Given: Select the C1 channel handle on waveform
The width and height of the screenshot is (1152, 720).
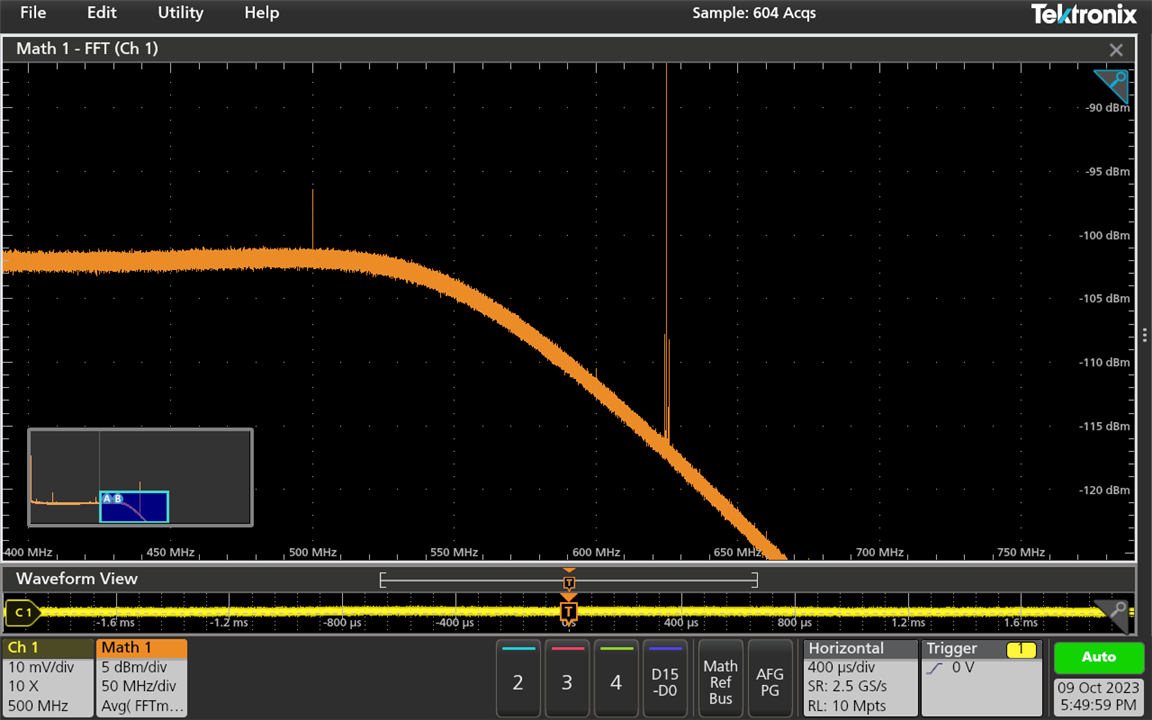Looking at the screenshot, I should point(22,611).
